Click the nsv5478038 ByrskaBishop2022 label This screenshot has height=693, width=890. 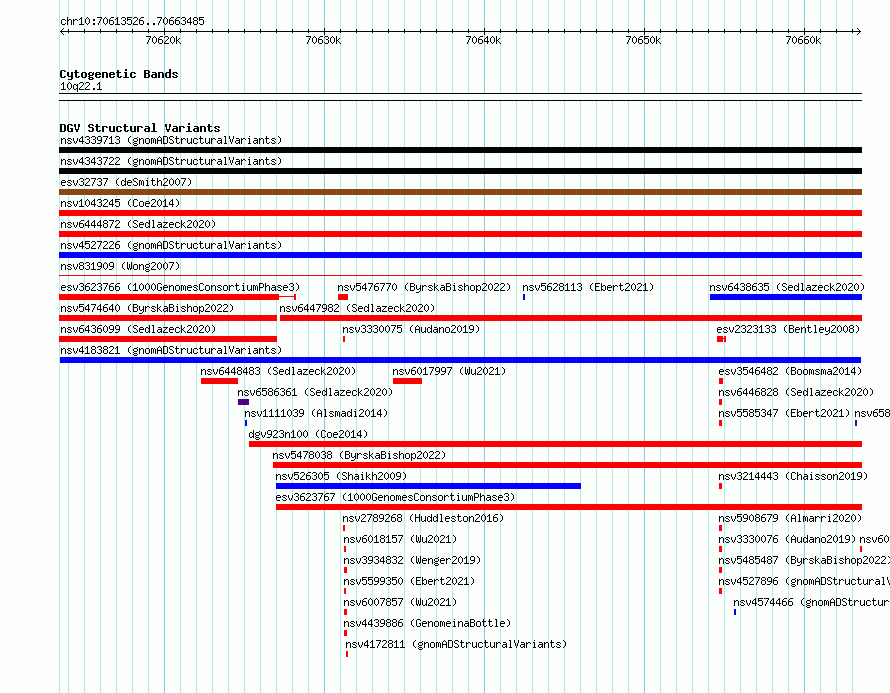pyautogui.click(x=359, y=455)
